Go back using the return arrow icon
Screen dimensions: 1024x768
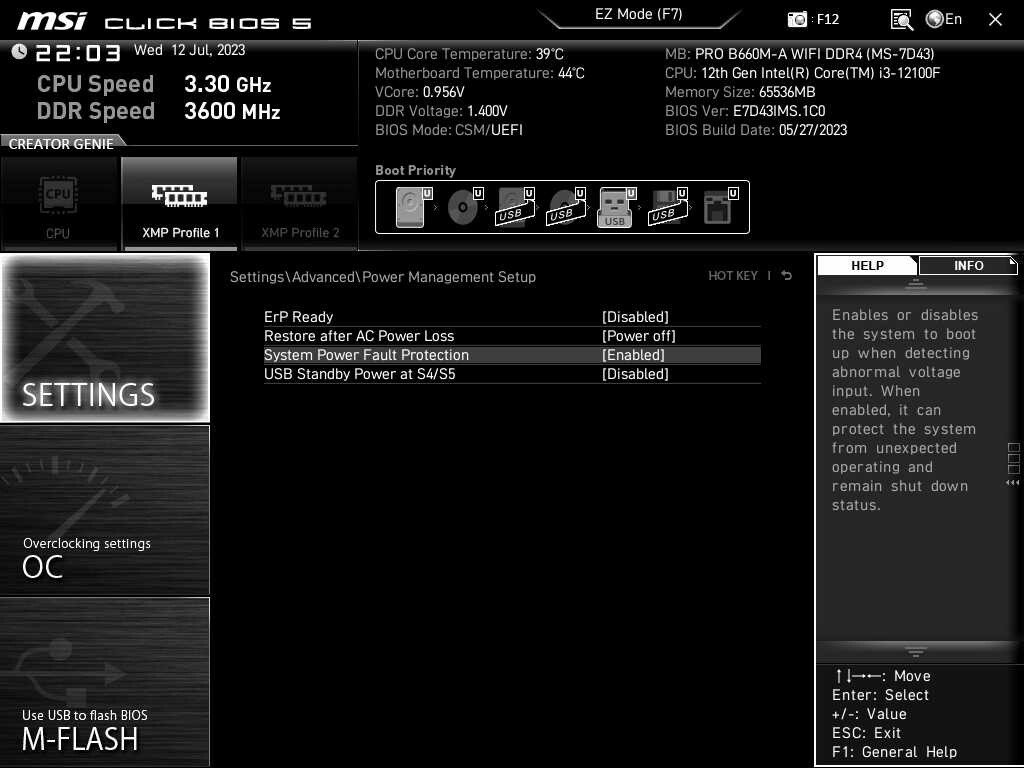(787, 276)
